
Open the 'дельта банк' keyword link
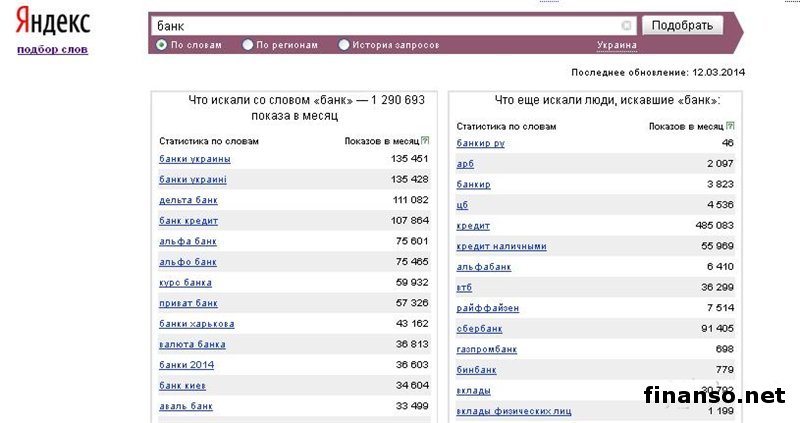[188, 200]
